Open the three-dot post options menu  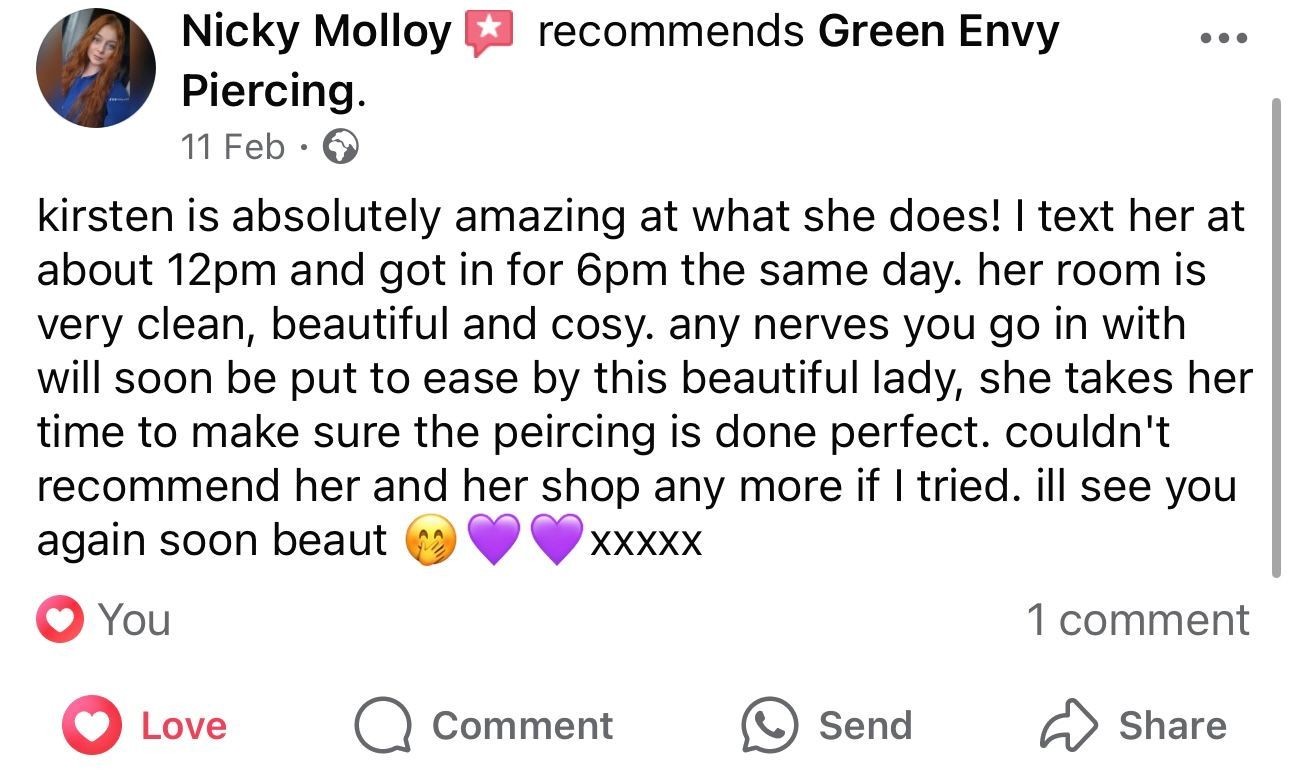click(x=1223, y=39)
